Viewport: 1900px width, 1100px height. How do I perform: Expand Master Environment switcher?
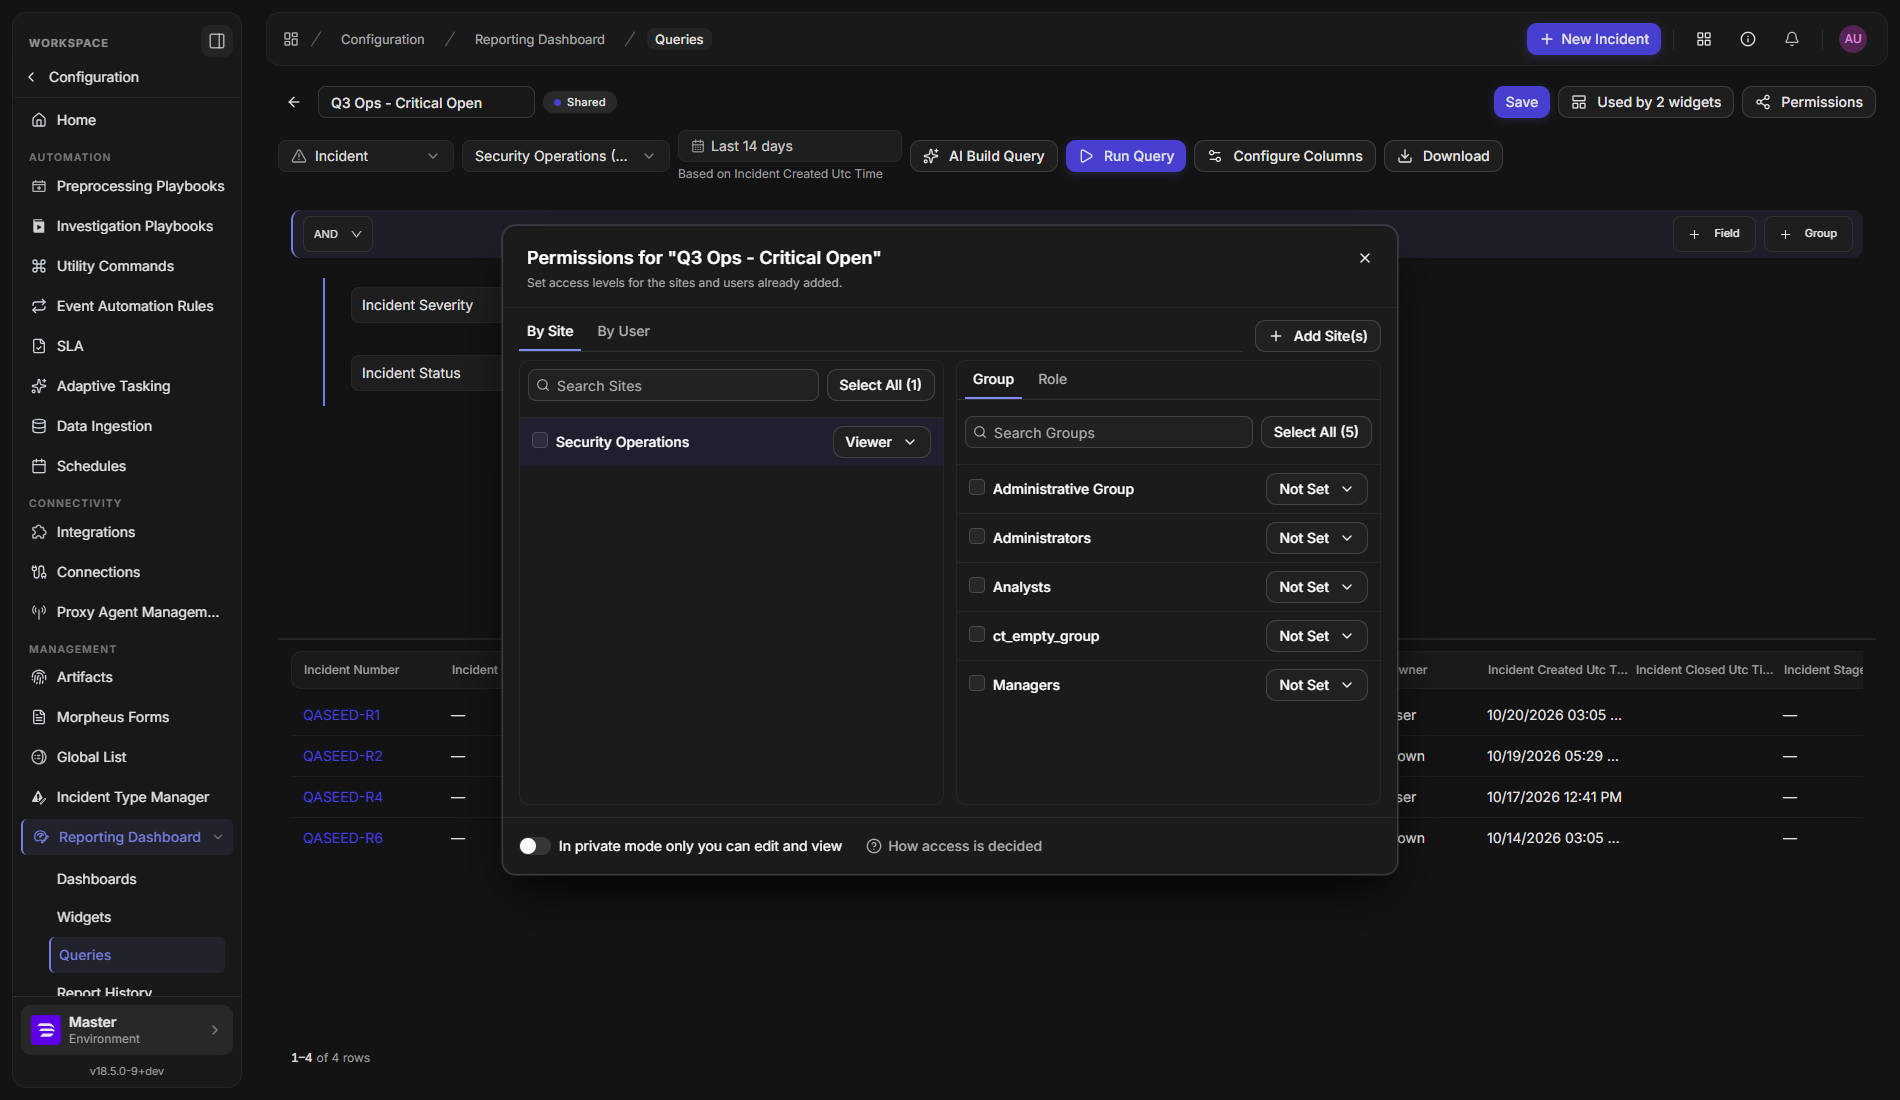(126, 1030)
